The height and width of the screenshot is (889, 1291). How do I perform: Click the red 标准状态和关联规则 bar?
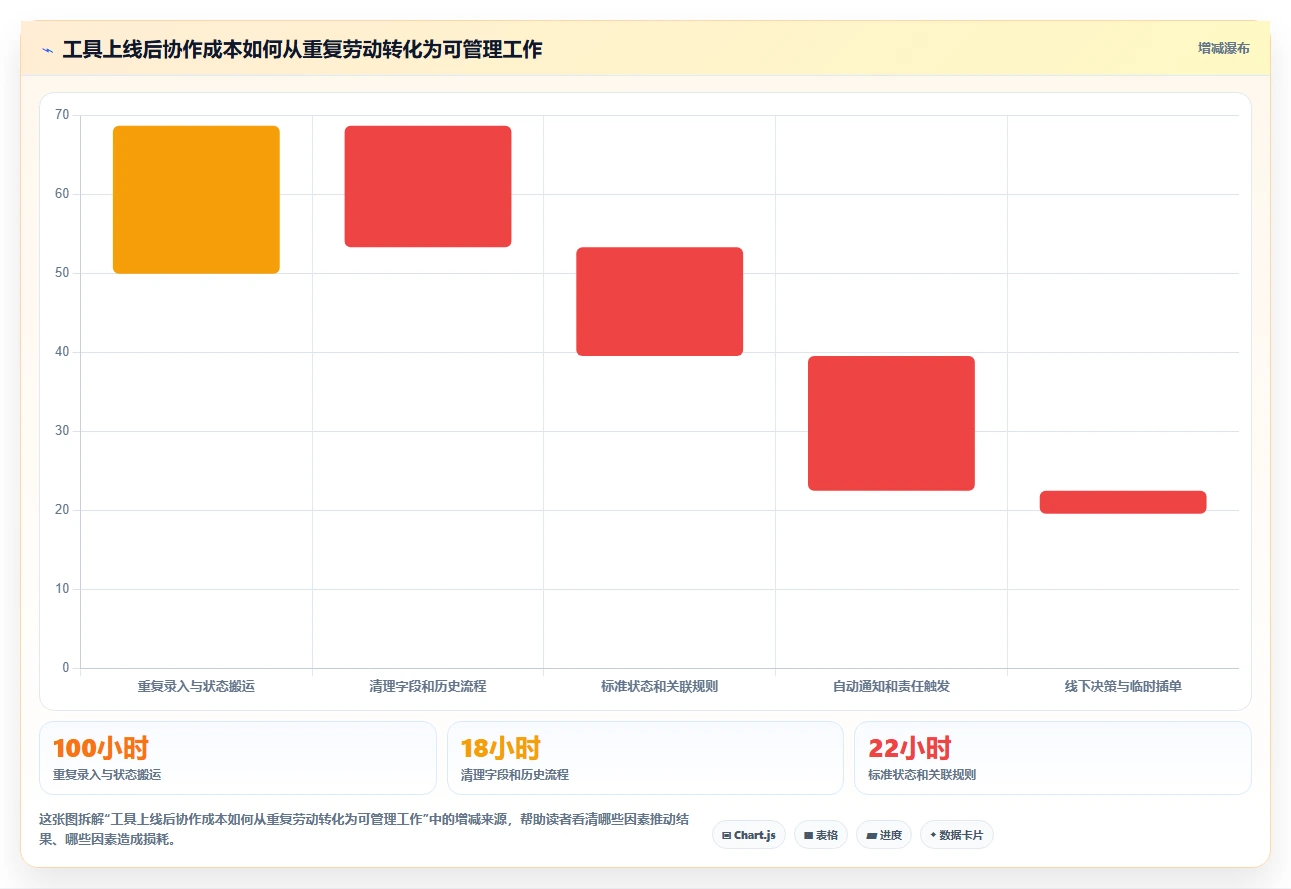point(659,301)
